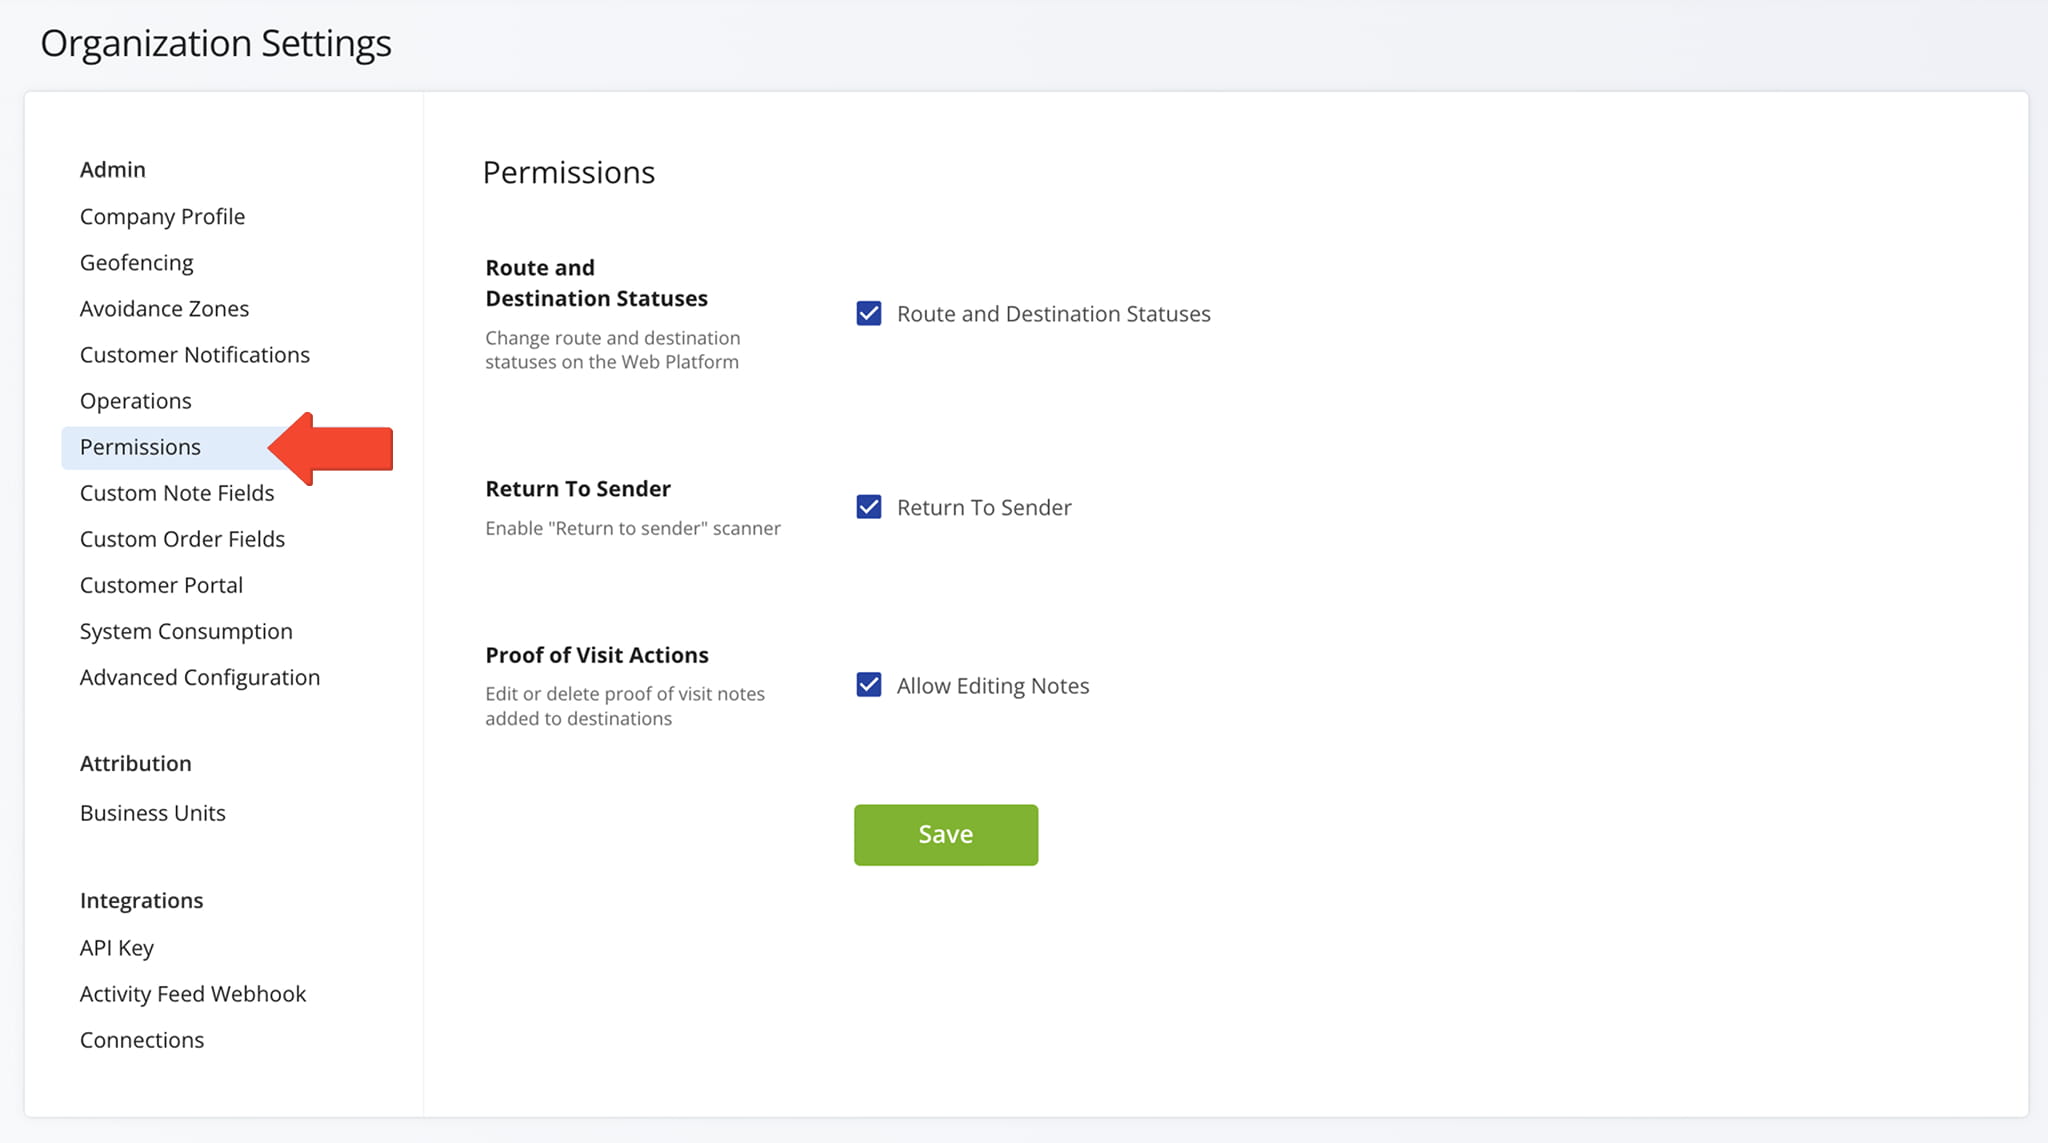Select the highlighted Permissions item
2048x1143 pixels.
(x=140, y=447)
